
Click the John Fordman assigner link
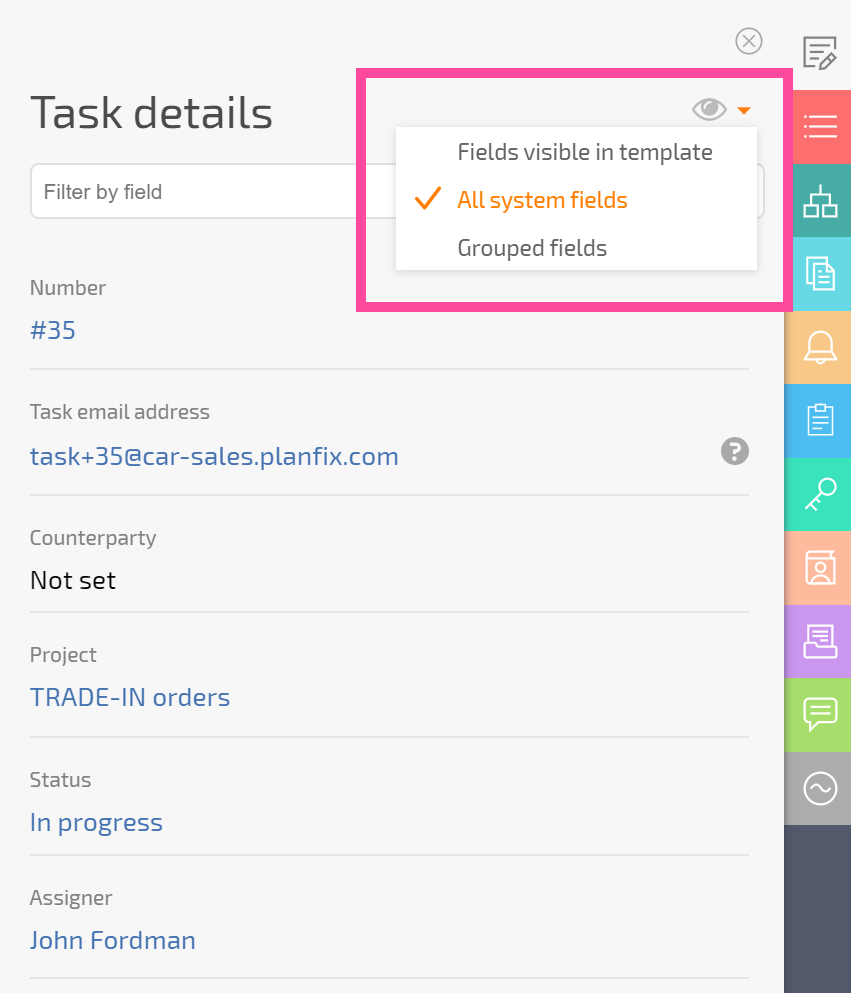coord(113,940)
